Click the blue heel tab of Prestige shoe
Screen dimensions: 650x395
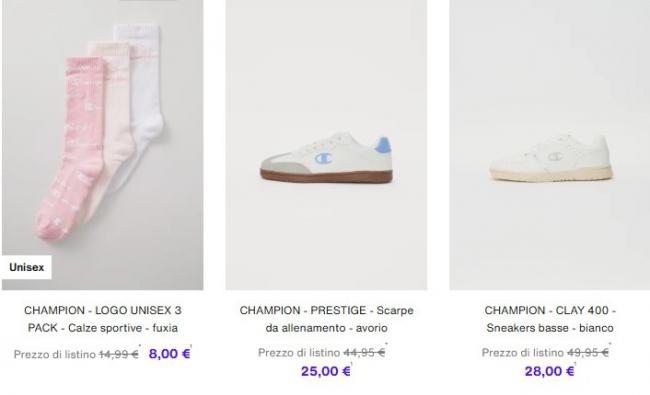click(x=383, y=145)
